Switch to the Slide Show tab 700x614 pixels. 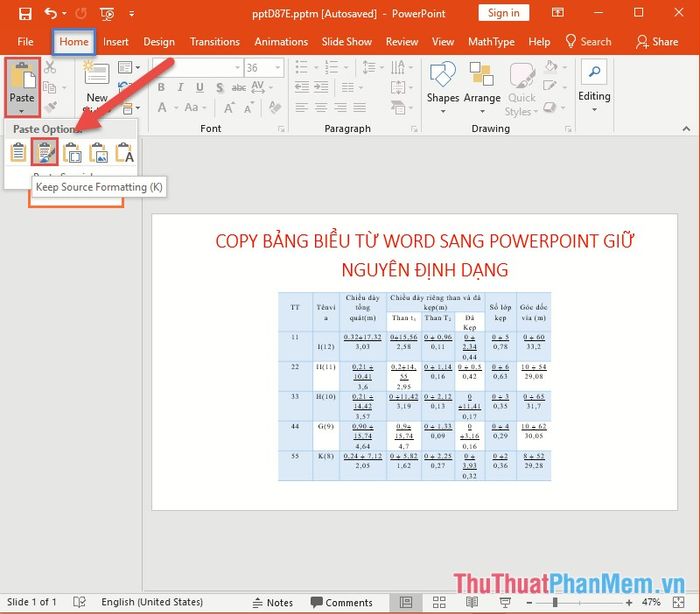347,42
